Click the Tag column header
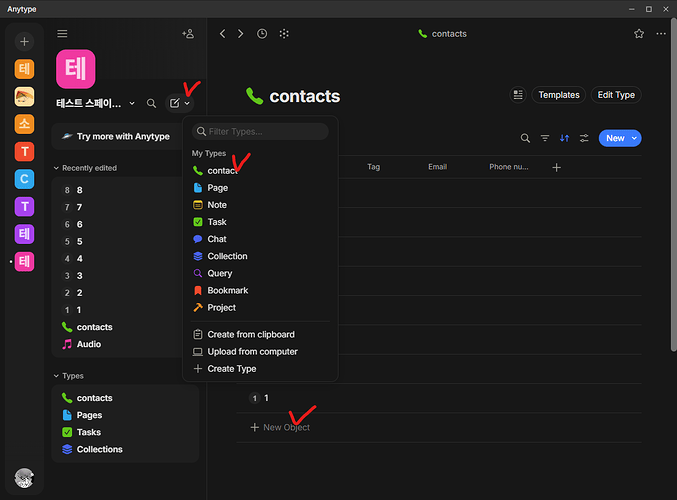The height and width of the screenshot is (500, 677). pos(373,167)
